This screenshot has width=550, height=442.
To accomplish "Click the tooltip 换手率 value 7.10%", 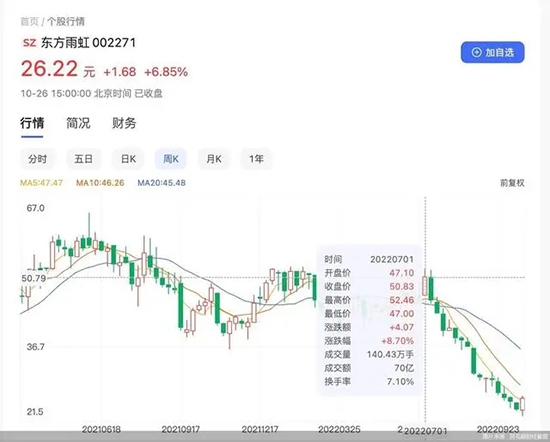I will [401, 381].
